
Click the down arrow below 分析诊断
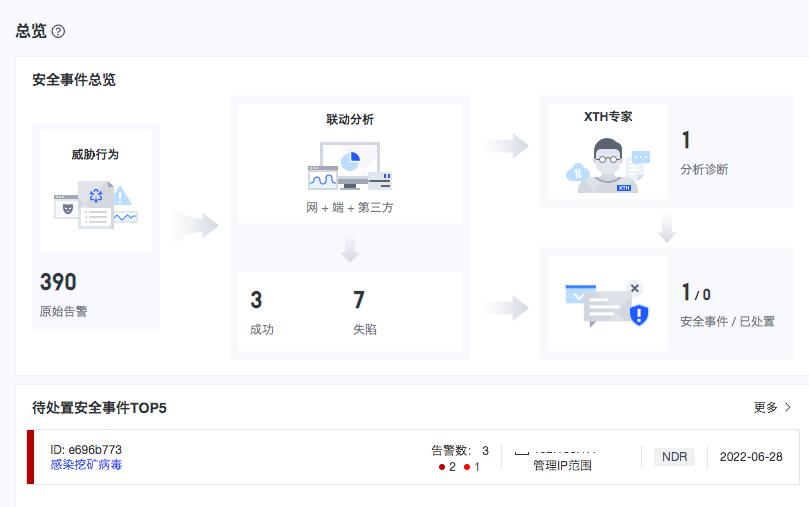(667, 229)
